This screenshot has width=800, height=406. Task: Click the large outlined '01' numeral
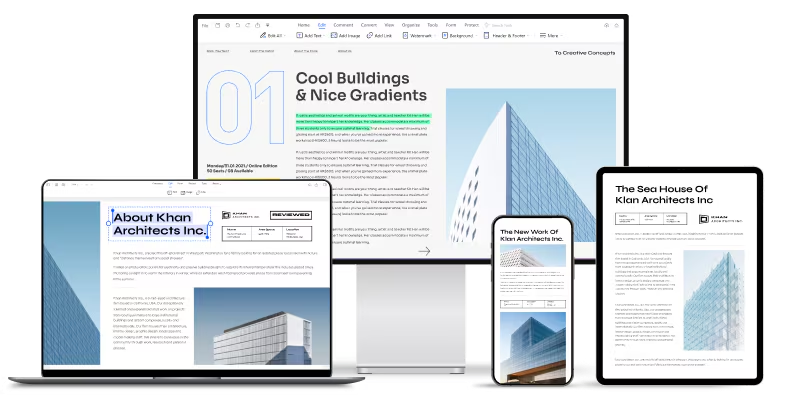point(245,108)
